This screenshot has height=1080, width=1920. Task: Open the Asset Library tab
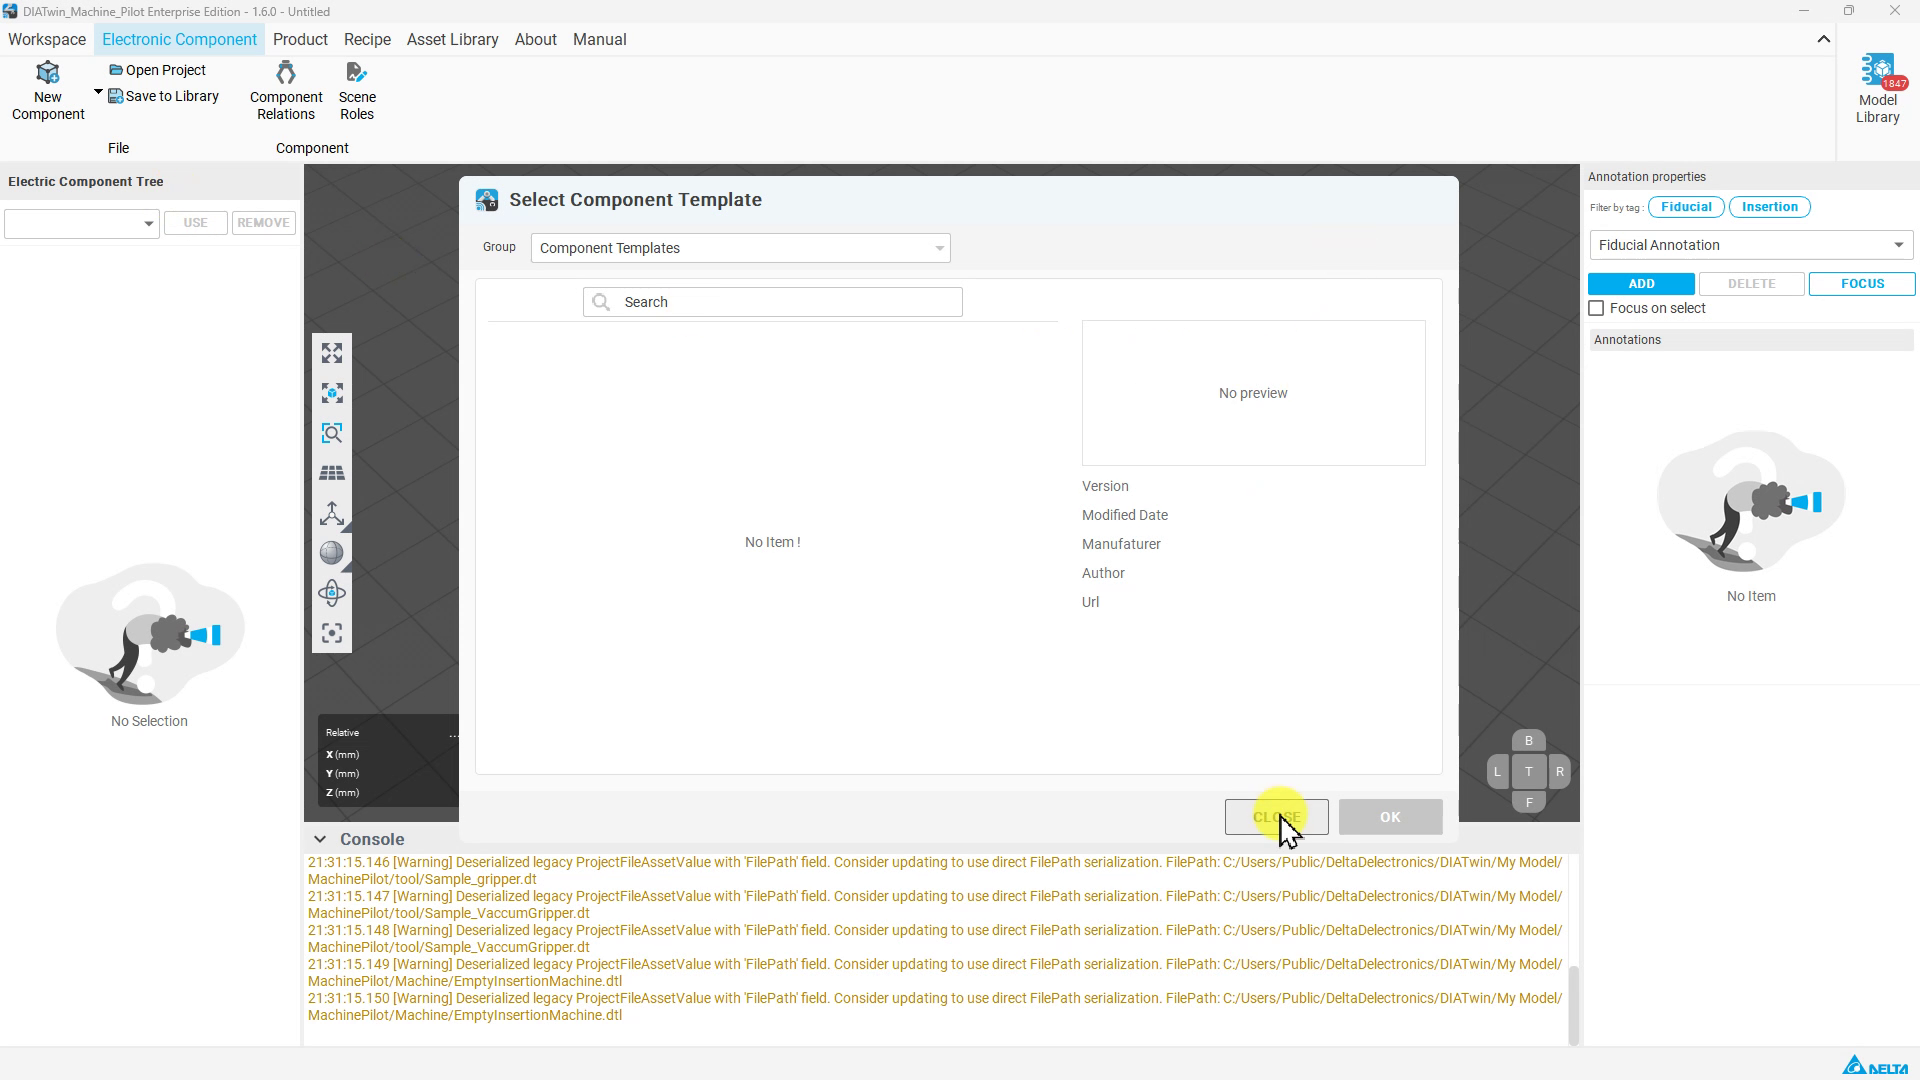(x=452, y=39)
